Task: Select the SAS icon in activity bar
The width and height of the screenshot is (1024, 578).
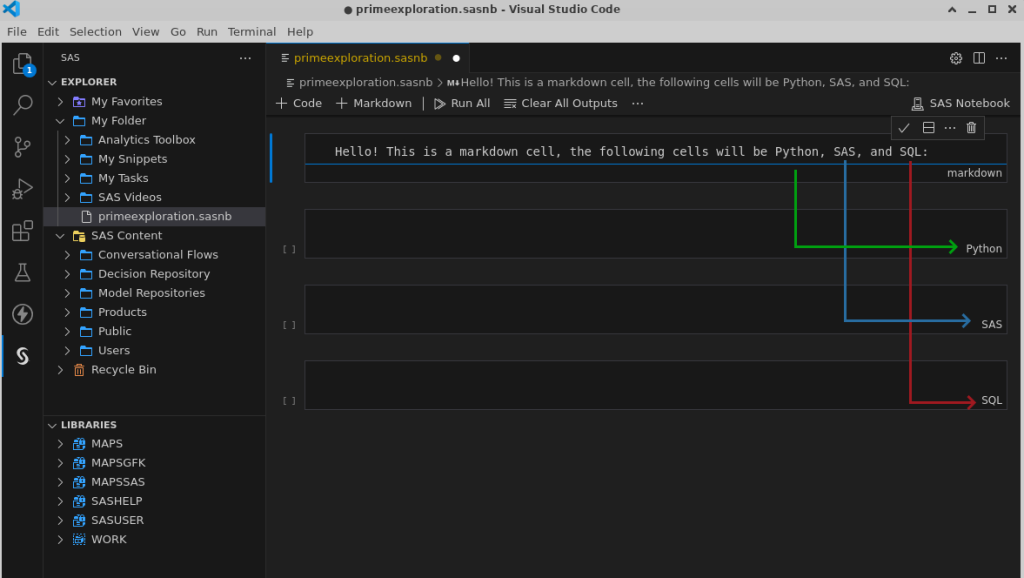Action: (22, 356)
